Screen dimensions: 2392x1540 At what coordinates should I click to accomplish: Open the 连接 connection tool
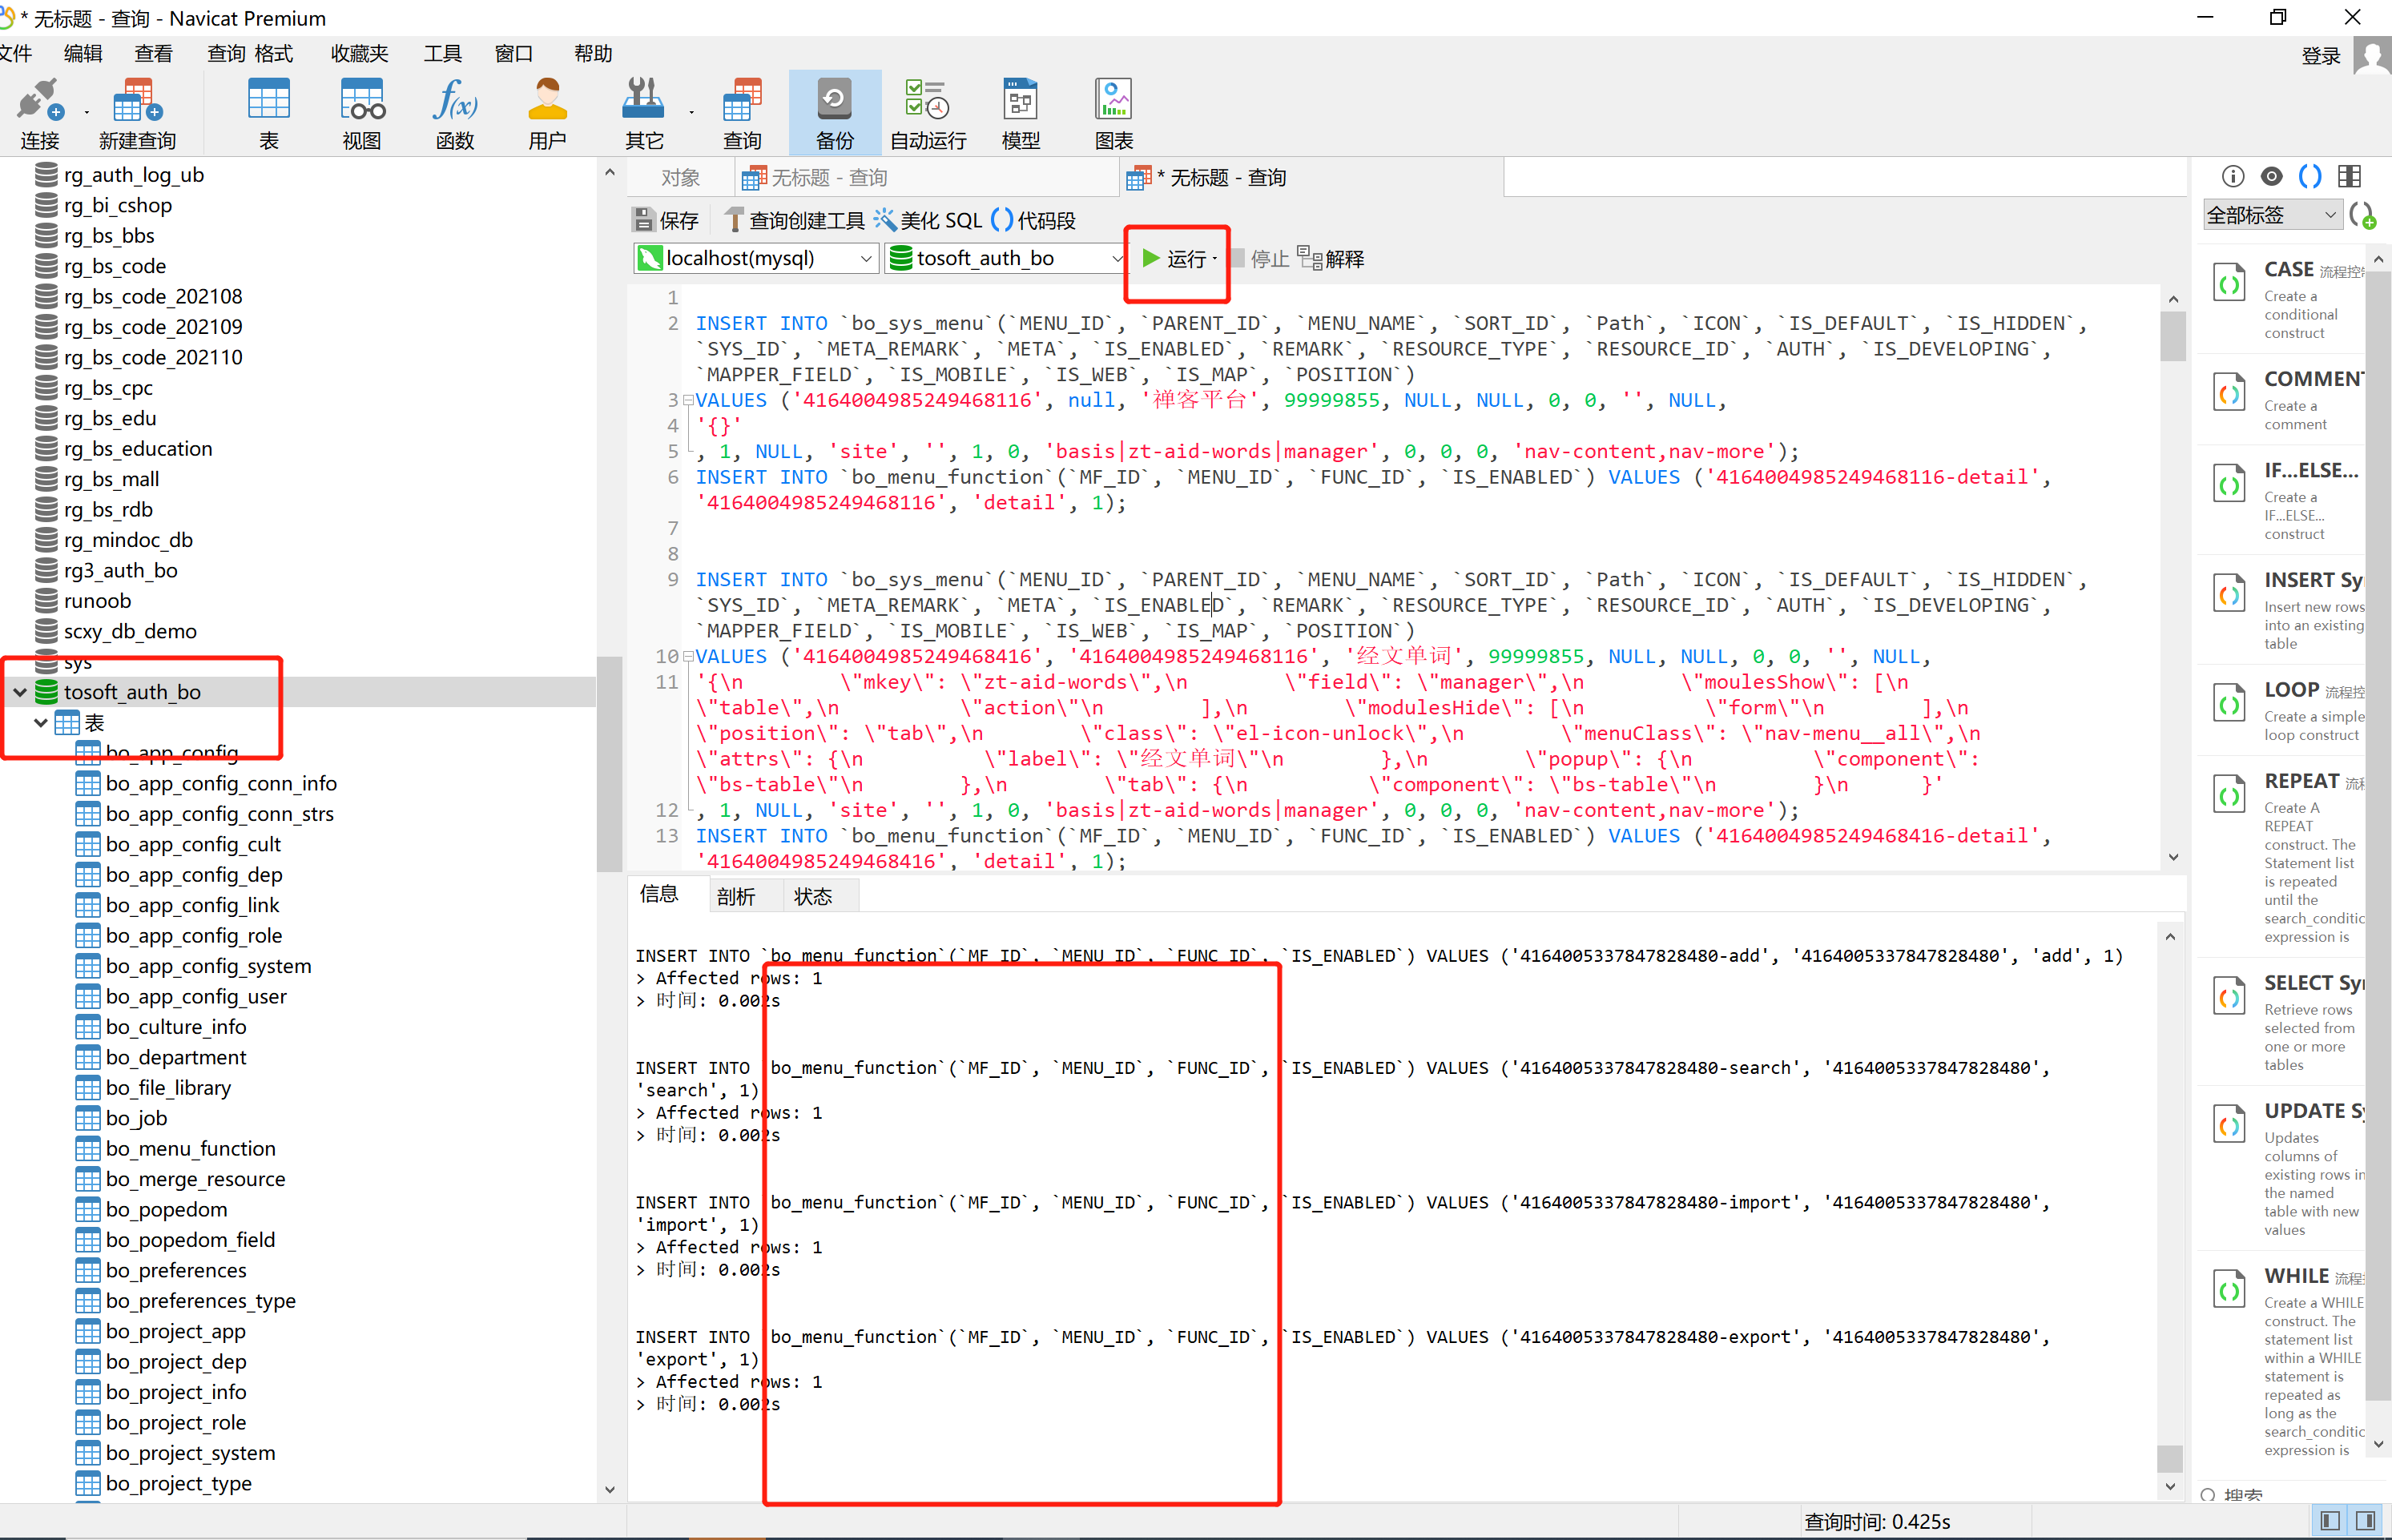coord(40,113)
